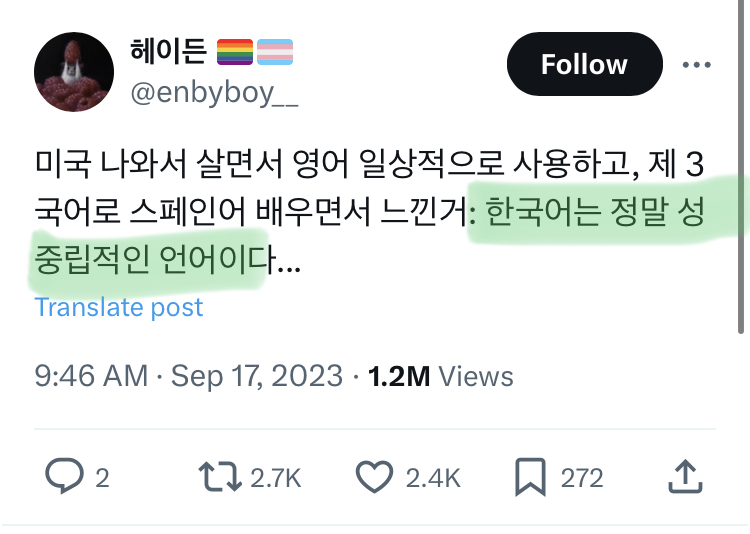Viewport: 750px width, 534px height.
Task: Click the reply count of 2
Action: [x=102, y=478]
